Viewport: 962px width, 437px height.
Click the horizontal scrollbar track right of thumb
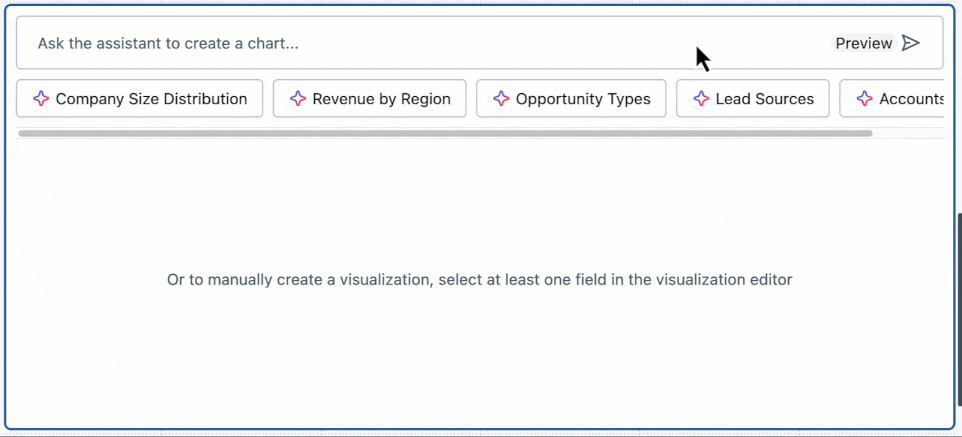point(908,133)
